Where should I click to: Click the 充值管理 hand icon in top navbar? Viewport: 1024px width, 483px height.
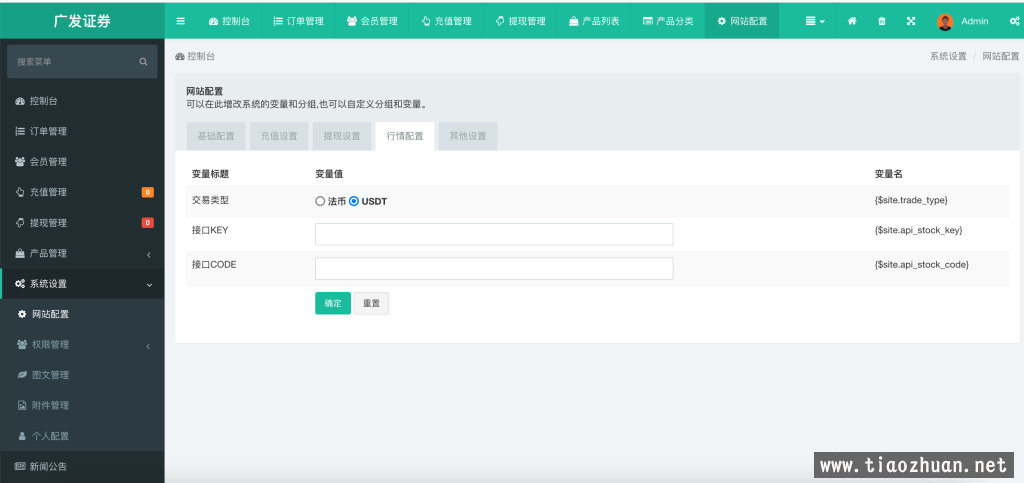426,21
